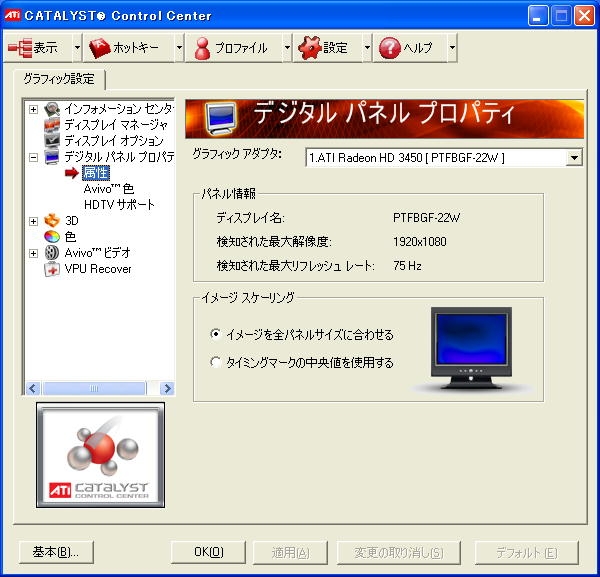The width and height of the screenshot is (600, 577).
Task: Click the 変更の取り消し(S) button
Action: point(399,552)
